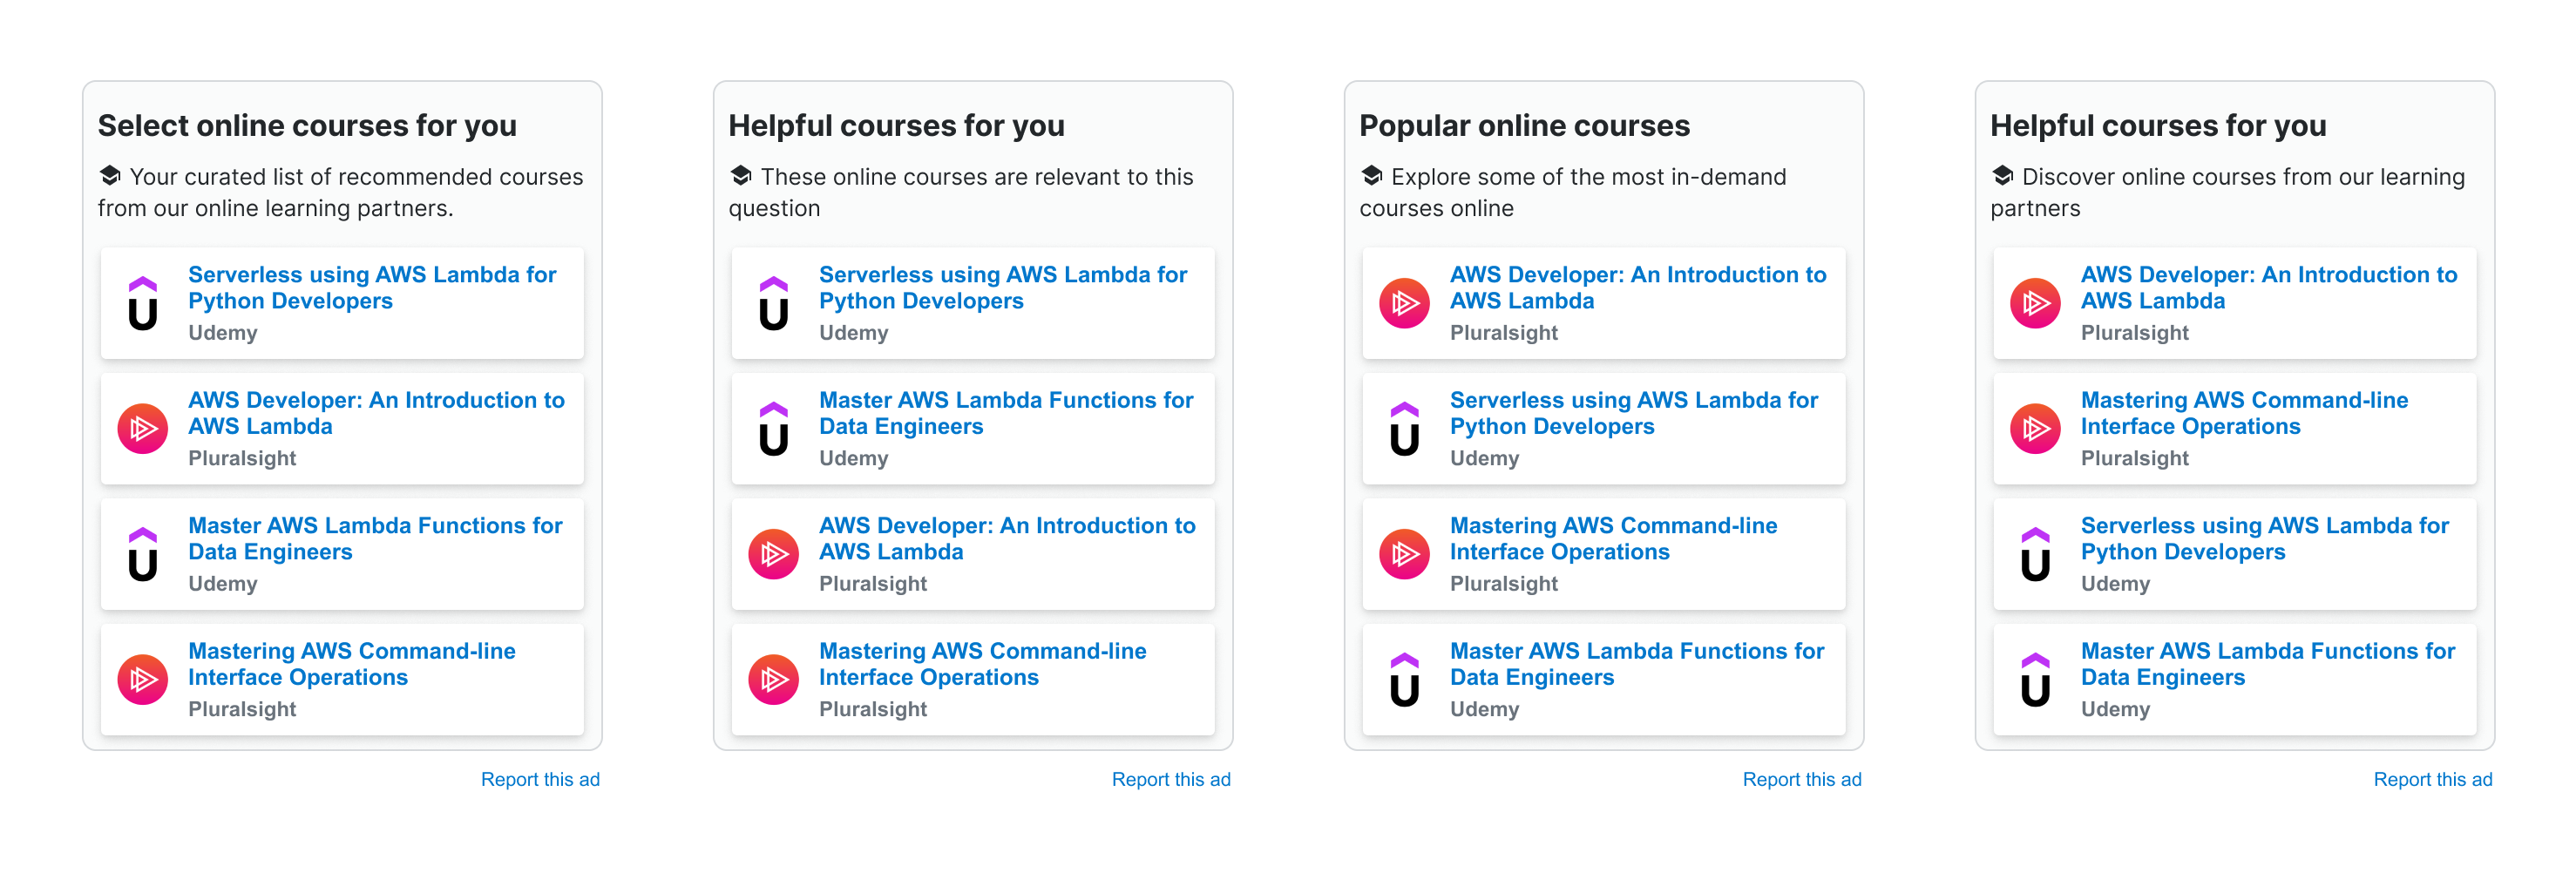Click graduation cap icon beside 'Your curated list' text
The height and width of the screenshot is (873, 2576).
point(110,176)
